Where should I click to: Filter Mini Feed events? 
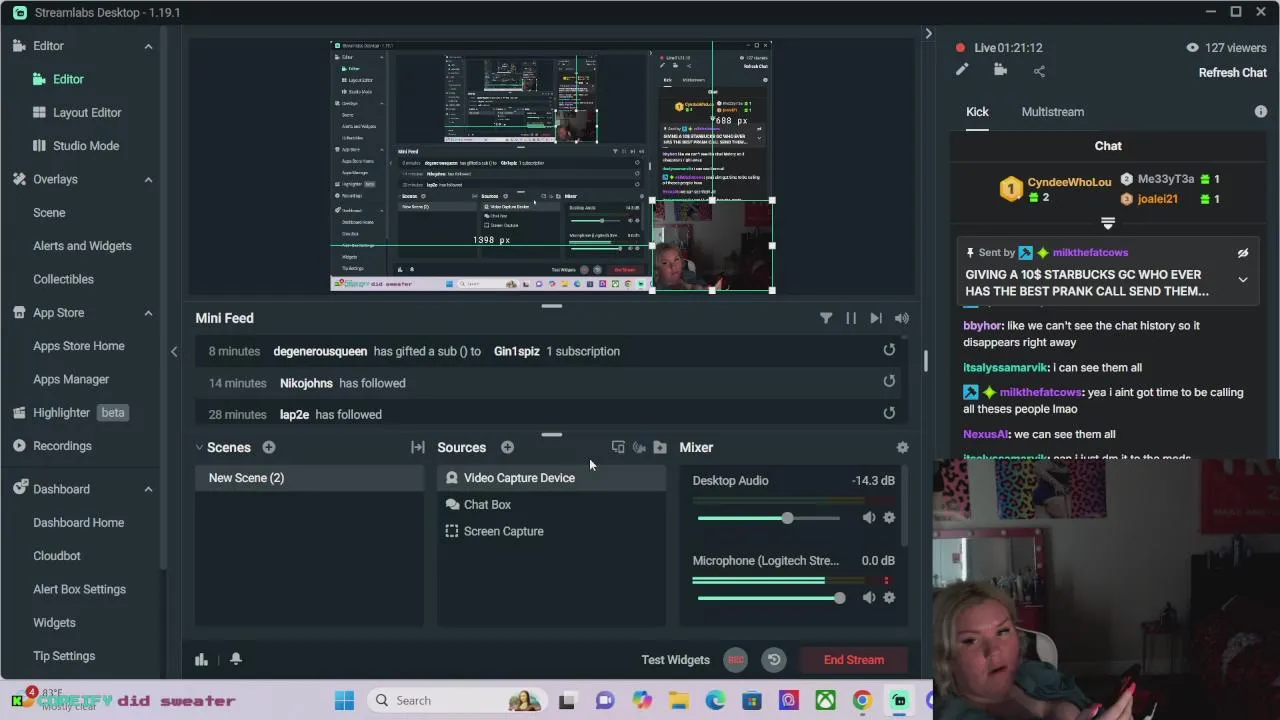point(826,318)
